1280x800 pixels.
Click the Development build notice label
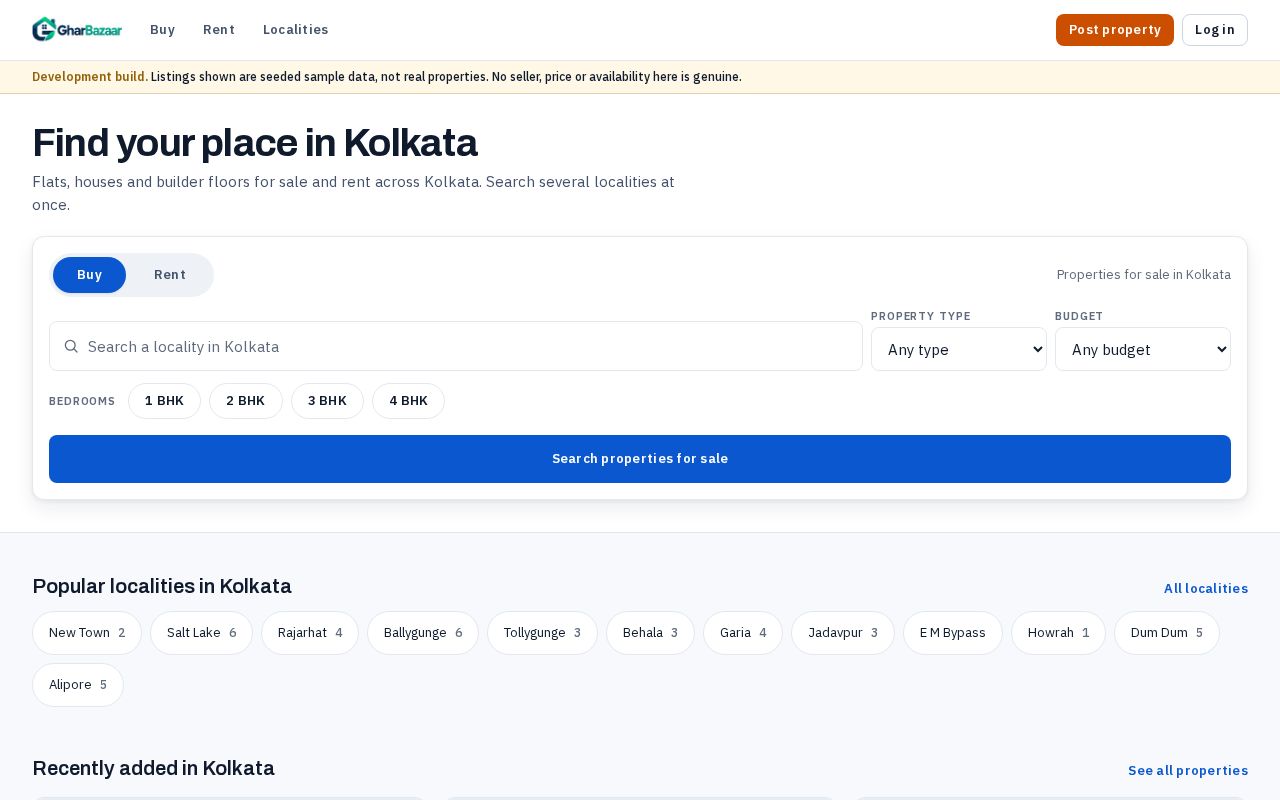tap(90, 77)
